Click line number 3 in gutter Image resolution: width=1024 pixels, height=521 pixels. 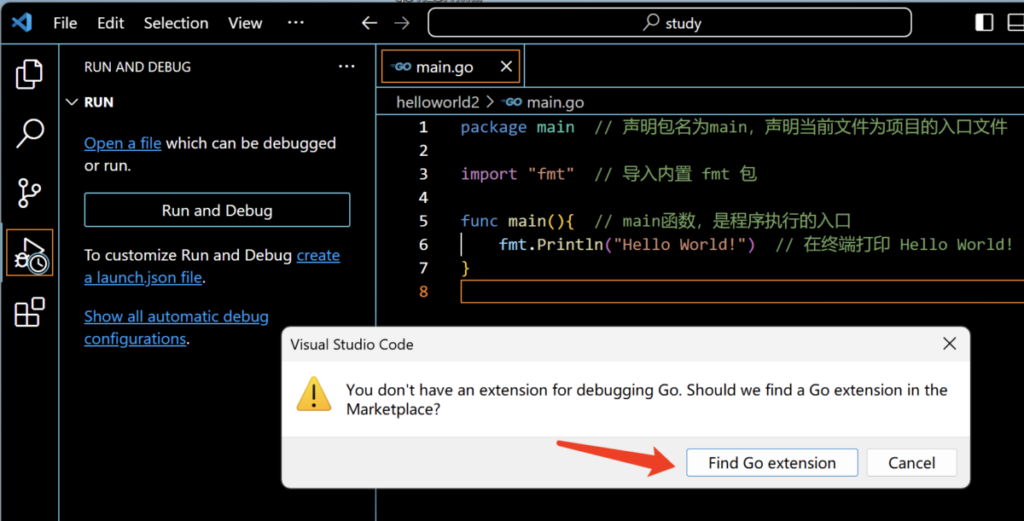pos(423,174)
